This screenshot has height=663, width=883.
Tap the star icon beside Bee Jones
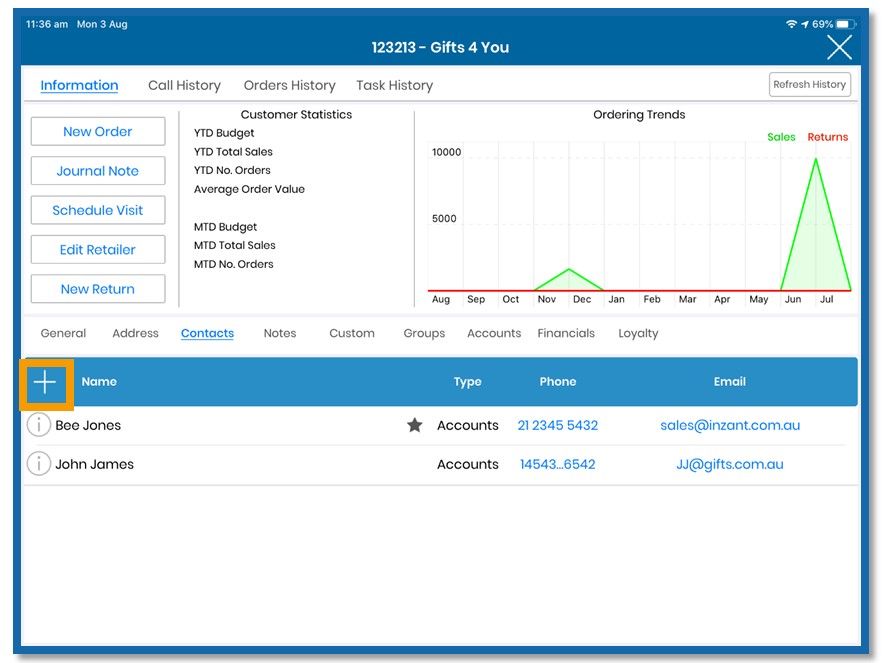point(414,425)
